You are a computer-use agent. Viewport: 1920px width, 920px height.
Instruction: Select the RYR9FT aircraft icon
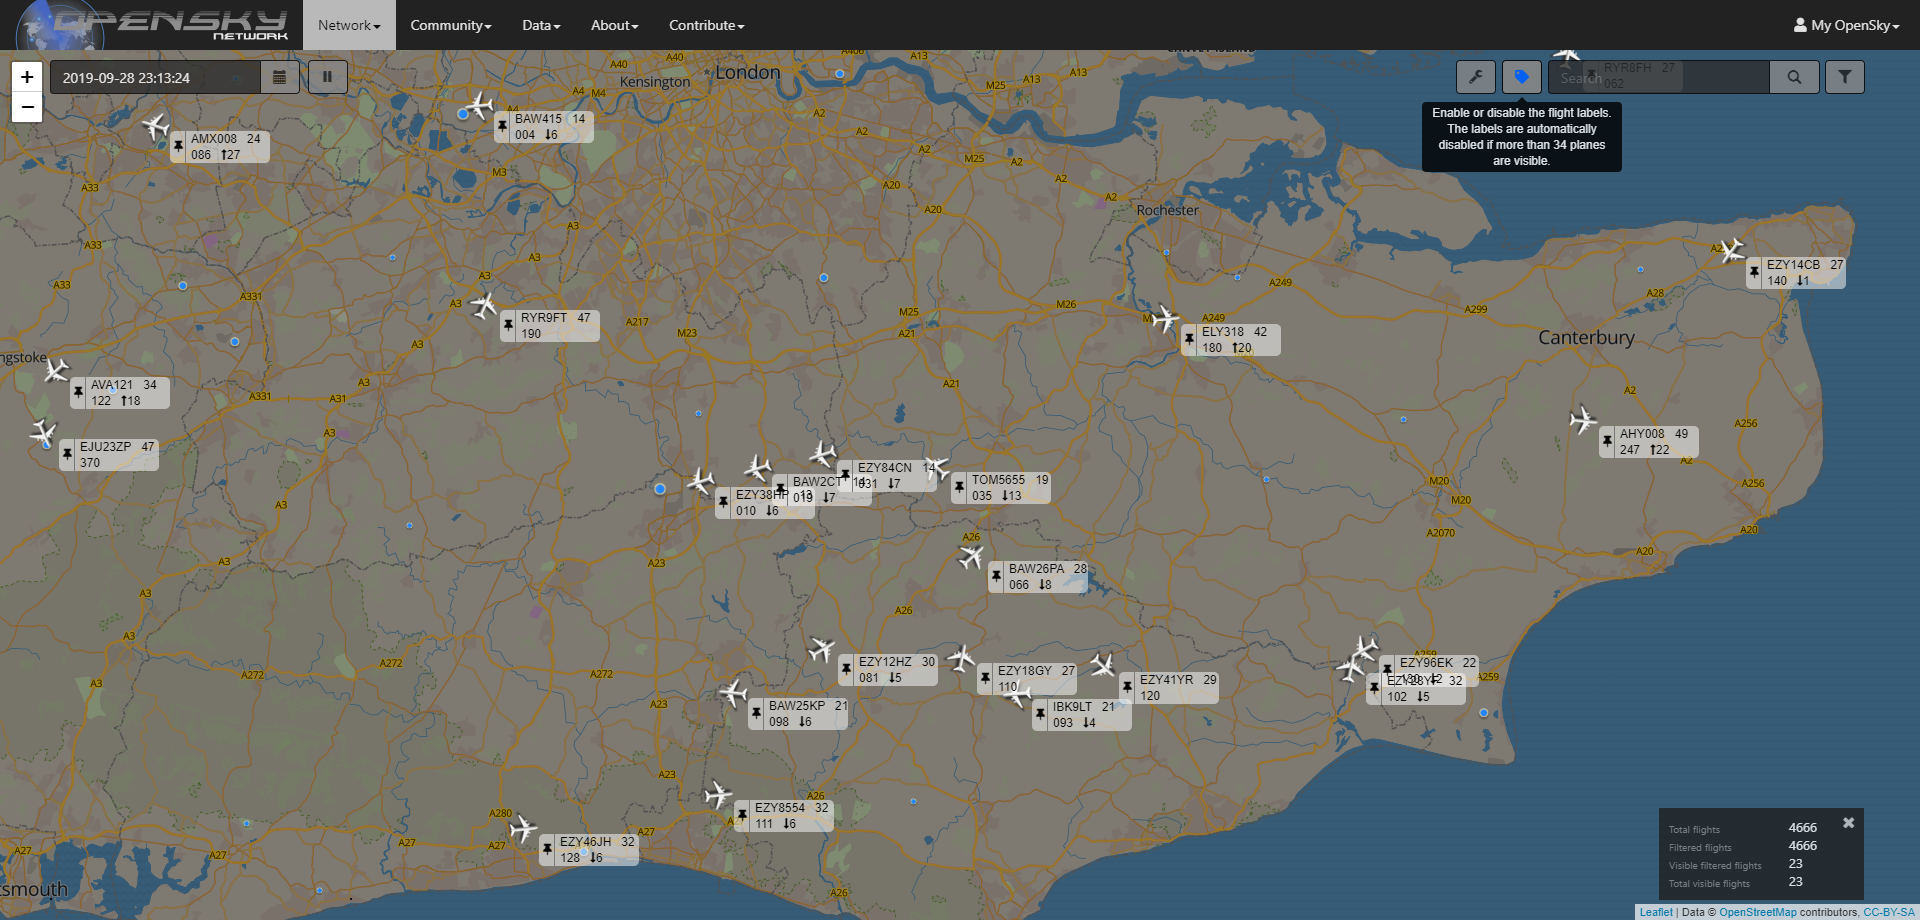coord(483,310)
